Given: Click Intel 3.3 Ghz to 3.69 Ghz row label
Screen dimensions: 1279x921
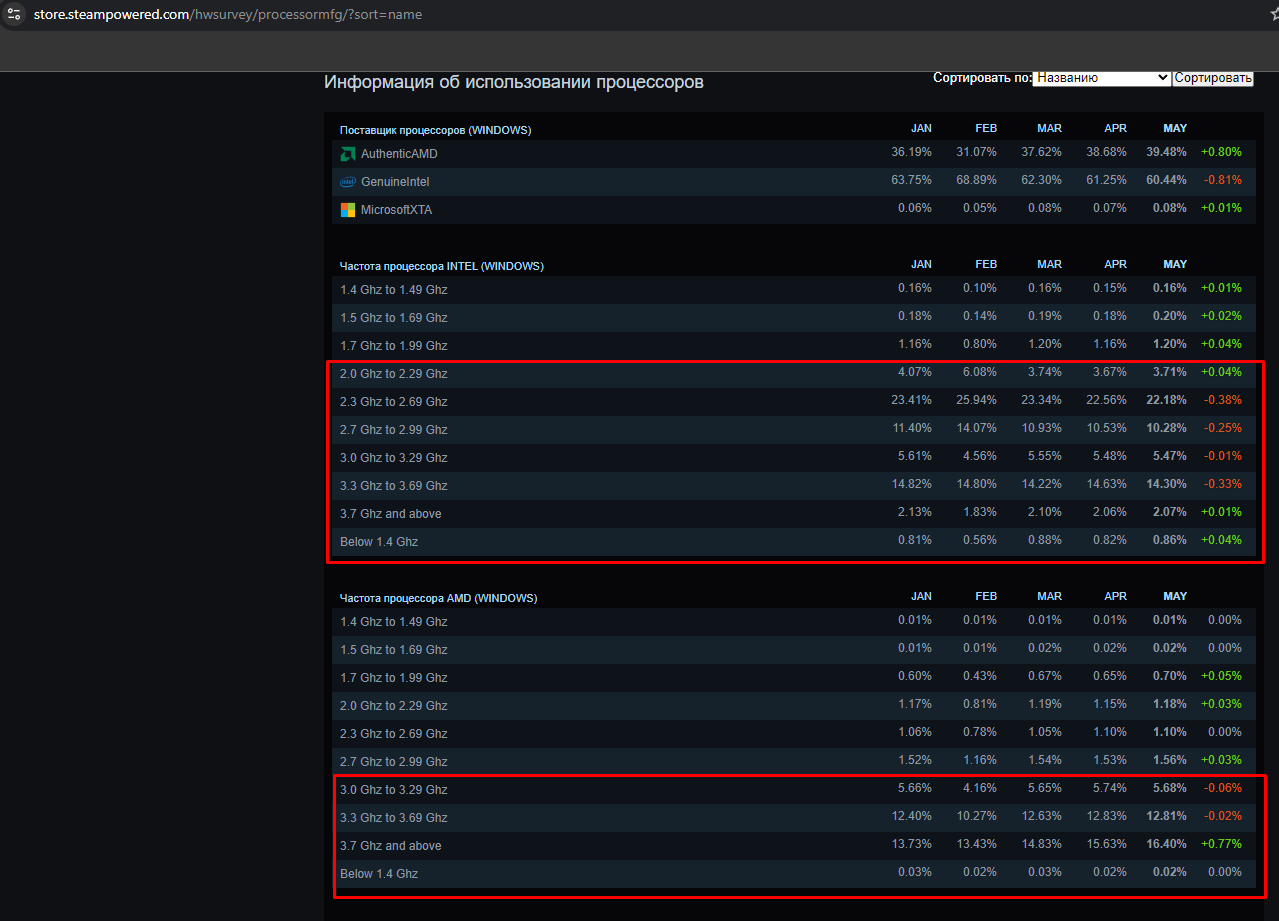Looking at the screenshot, I should pos(394,486).
